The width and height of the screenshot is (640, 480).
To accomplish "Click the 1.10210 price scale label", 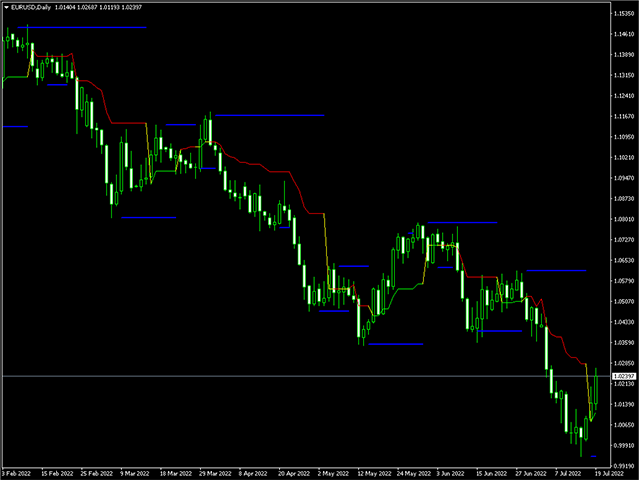I will [624, 158].
